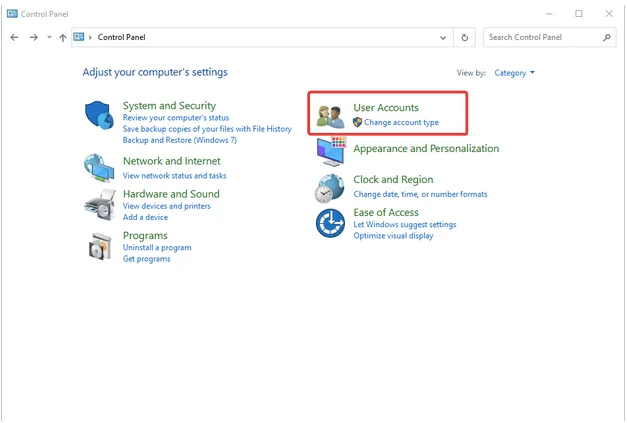The width and height of the screenshot is (627, 423).
Task: Open Clock and Region category
Action: 393,180
